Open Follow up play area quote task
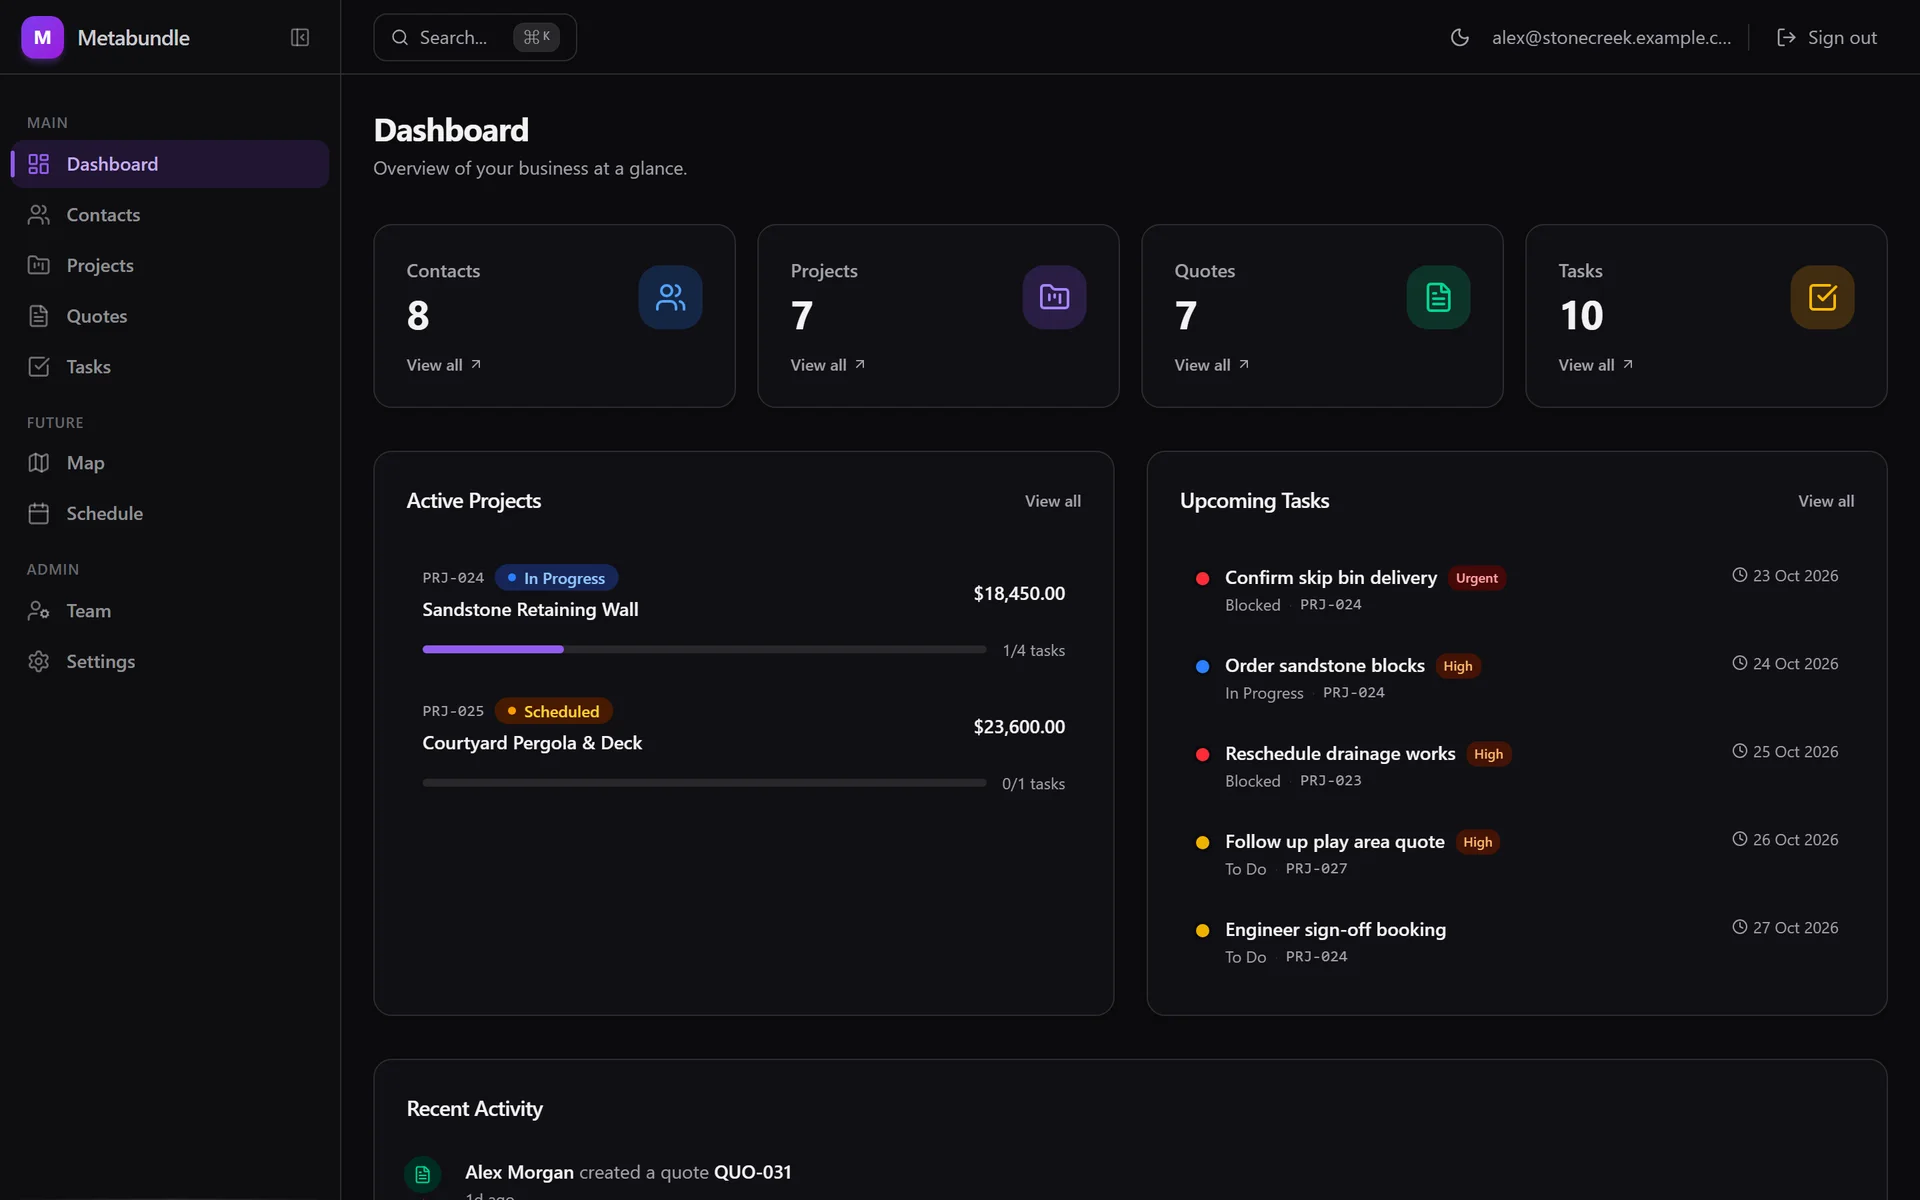 [1334, 841]
